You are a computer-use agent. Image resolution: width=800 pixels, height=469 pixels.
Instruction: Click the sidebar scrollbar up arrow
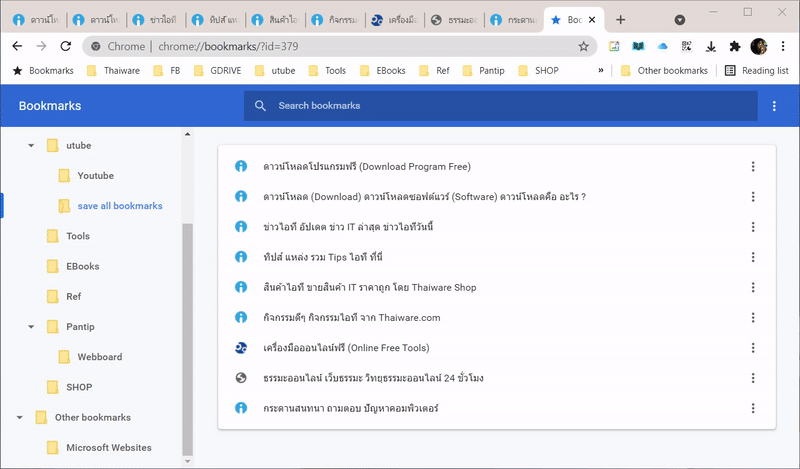pyautogui.click(x=187, y=134)
